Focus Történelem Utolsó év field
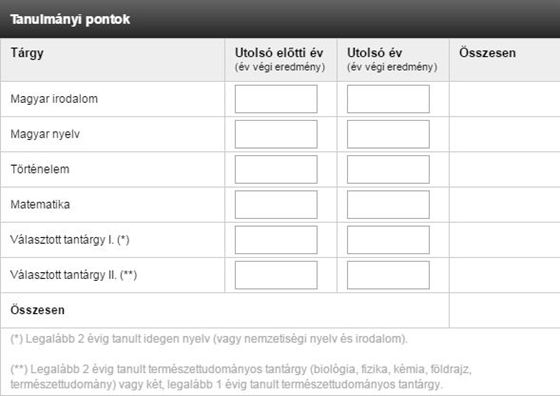This screenshot has width=560, height=396. coord(388,169)
